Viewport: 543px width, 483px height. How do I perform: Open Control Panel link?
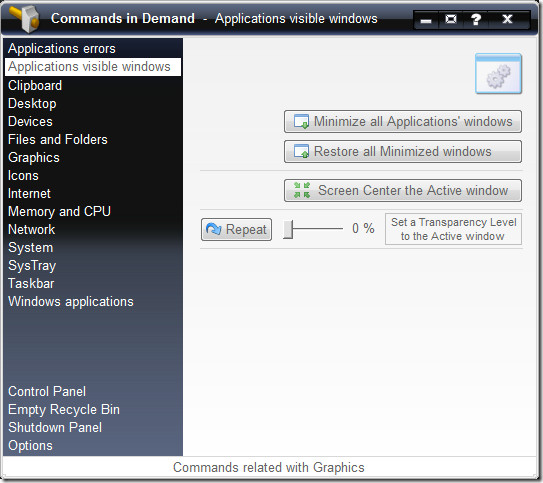[x=47, y=392]
